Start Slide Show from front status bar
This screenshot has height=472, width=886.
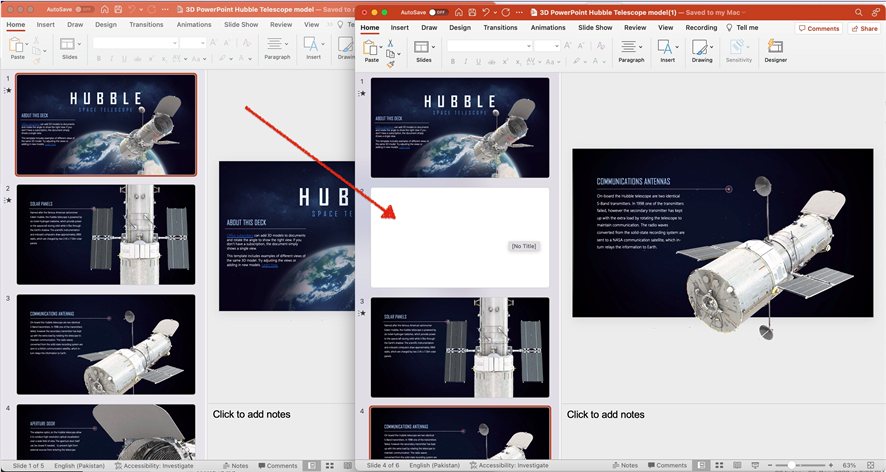755,465
